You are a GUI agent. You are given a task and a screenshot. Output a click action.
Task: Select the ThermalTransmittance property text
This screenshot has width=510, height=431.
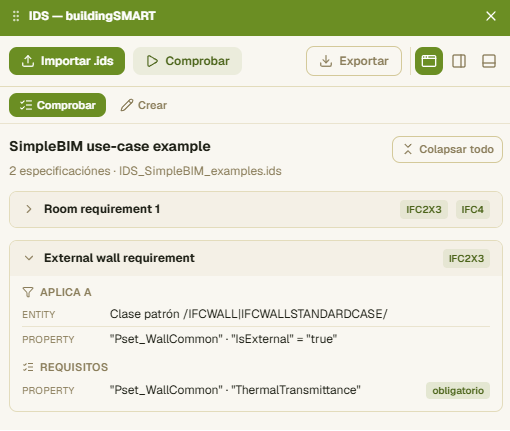coord(235,390)
